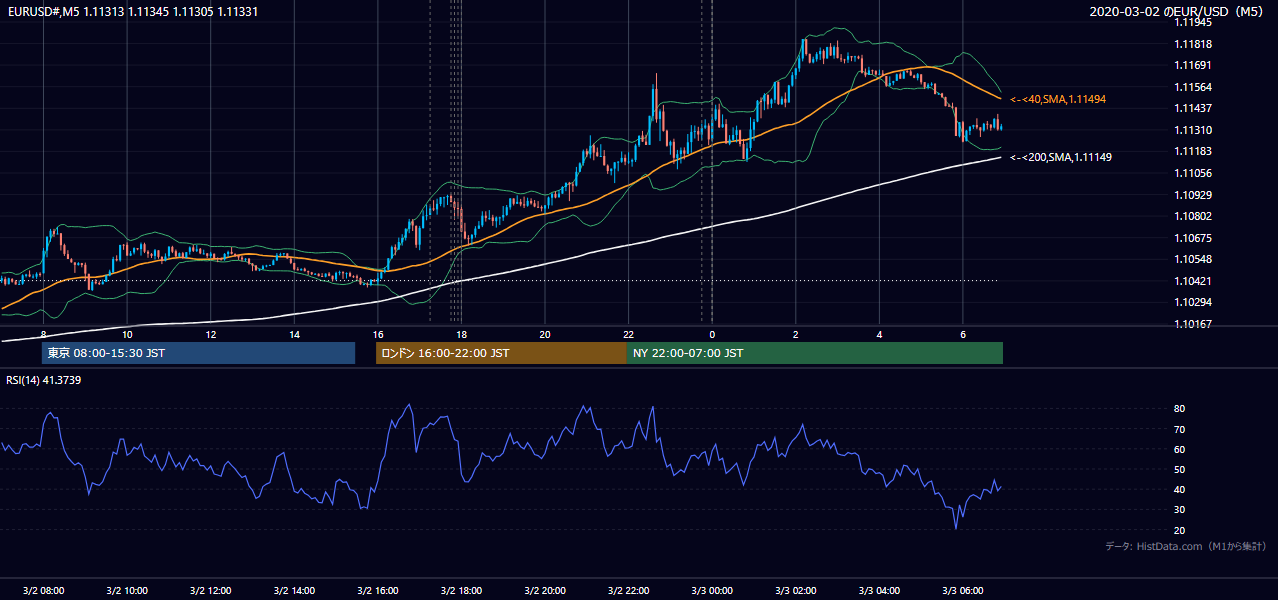Click price axis value 1.11691
Image resolution: width=1278 pixels, height=600 pixels.
1194,65
